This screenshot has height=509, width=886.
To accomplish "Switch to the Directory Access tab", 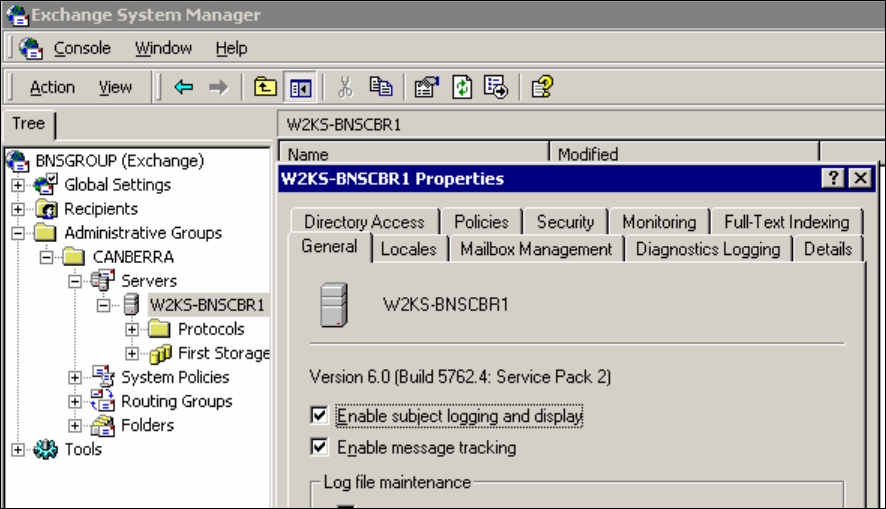I will [x=364, y=222].
